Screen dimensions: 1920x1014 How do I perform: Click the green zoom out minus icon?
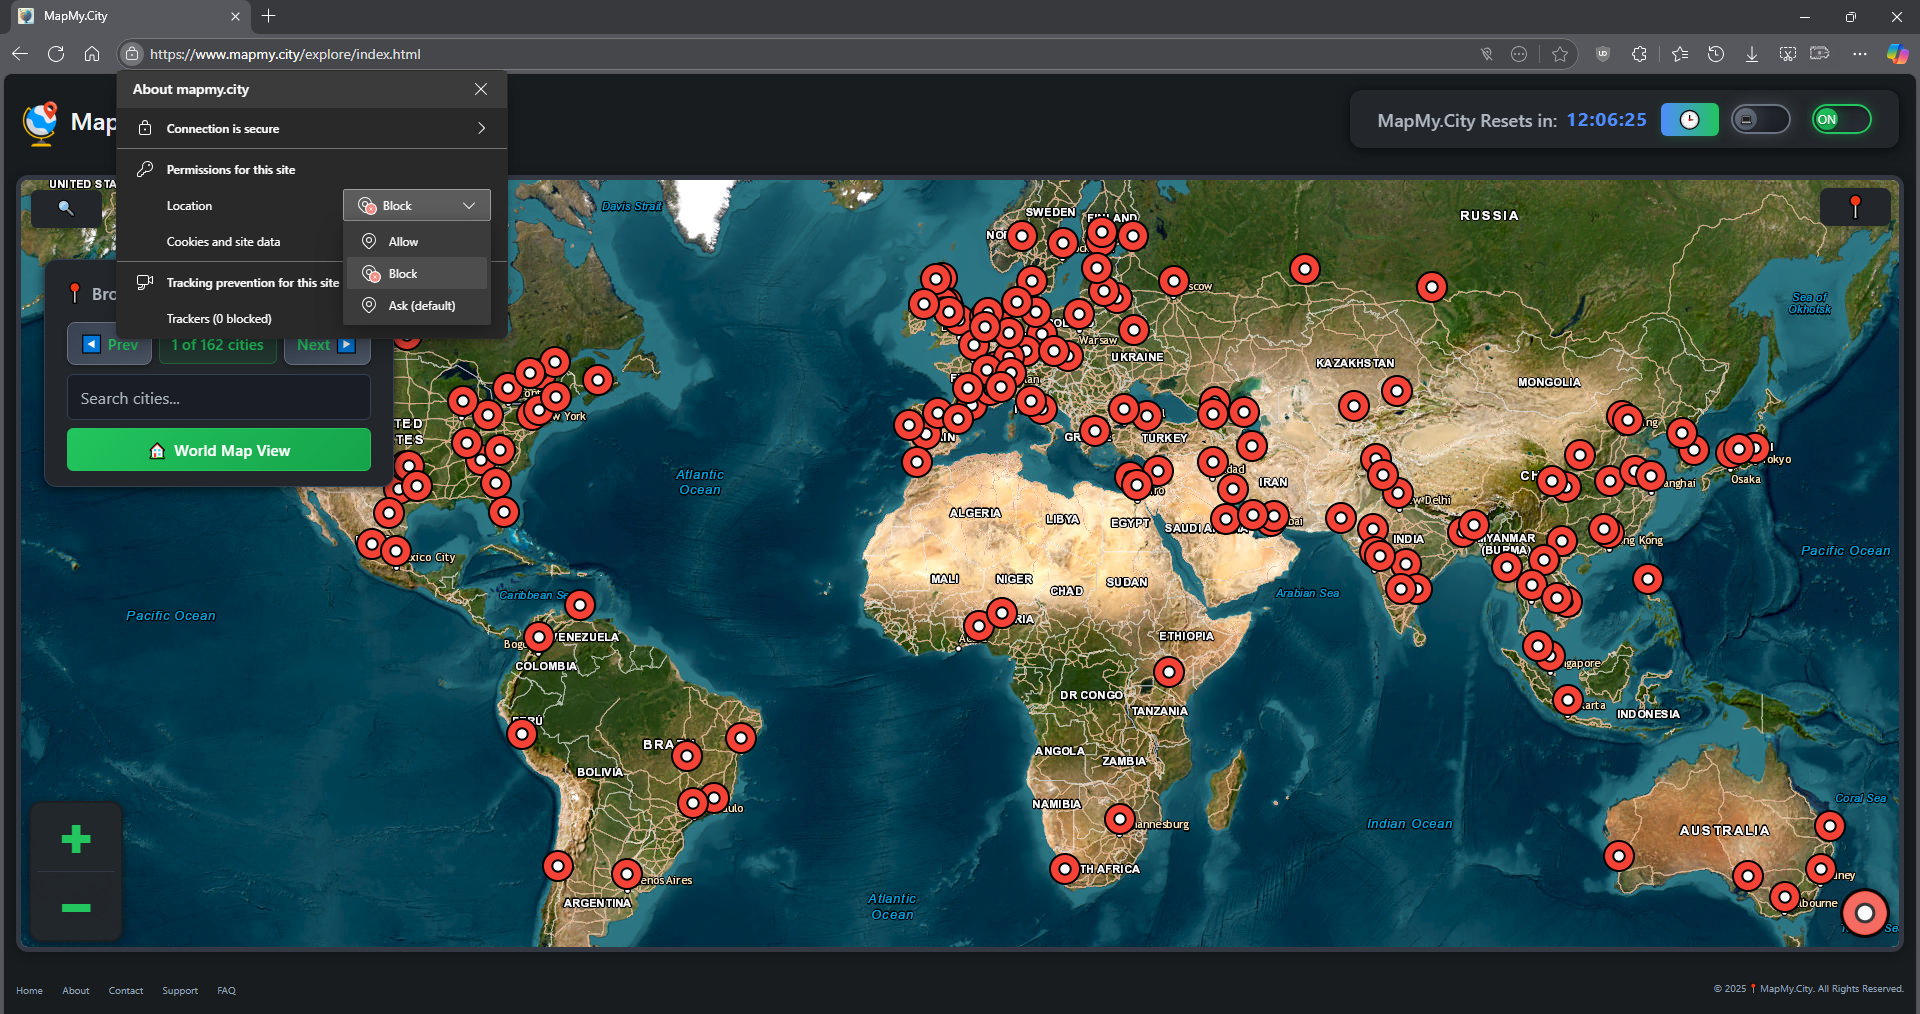point(76,908)
